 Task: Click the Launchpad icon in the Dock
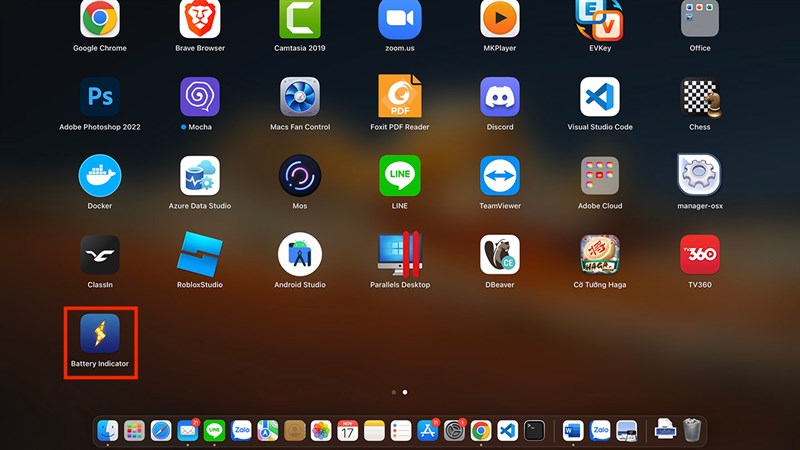coord(134,431)
